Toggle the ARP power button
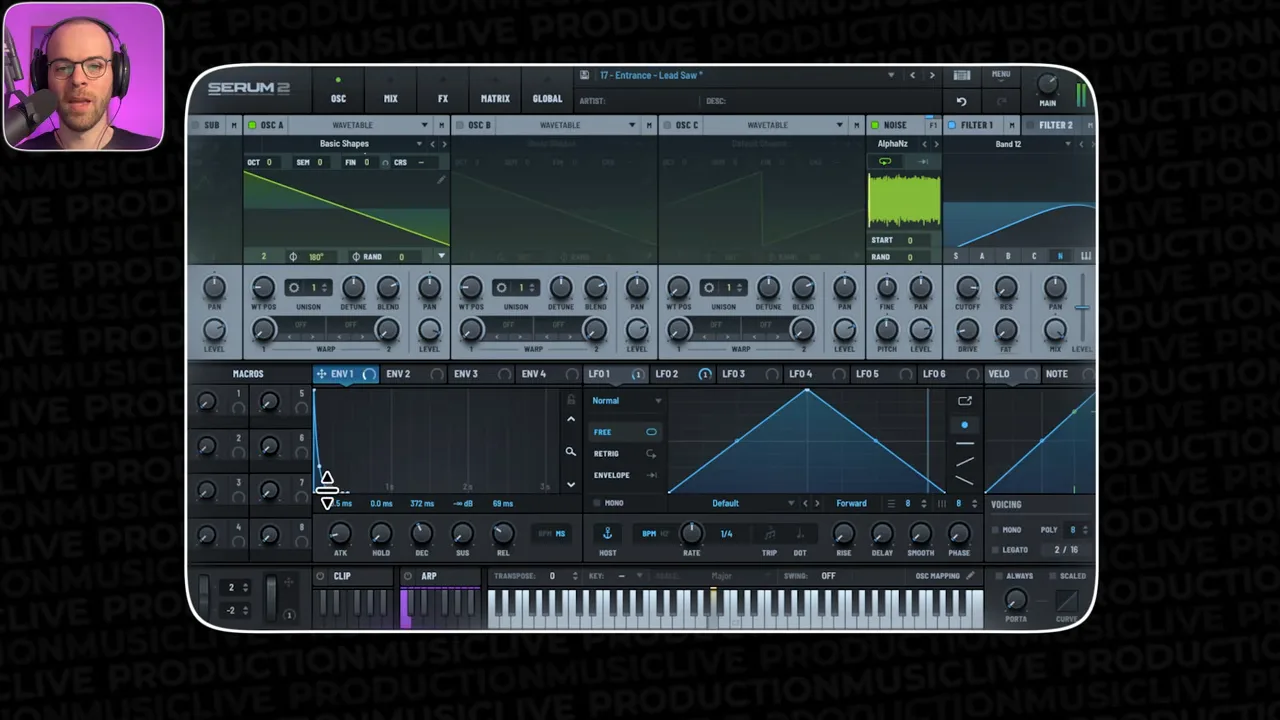The image size is (1280, 720). 408,576
